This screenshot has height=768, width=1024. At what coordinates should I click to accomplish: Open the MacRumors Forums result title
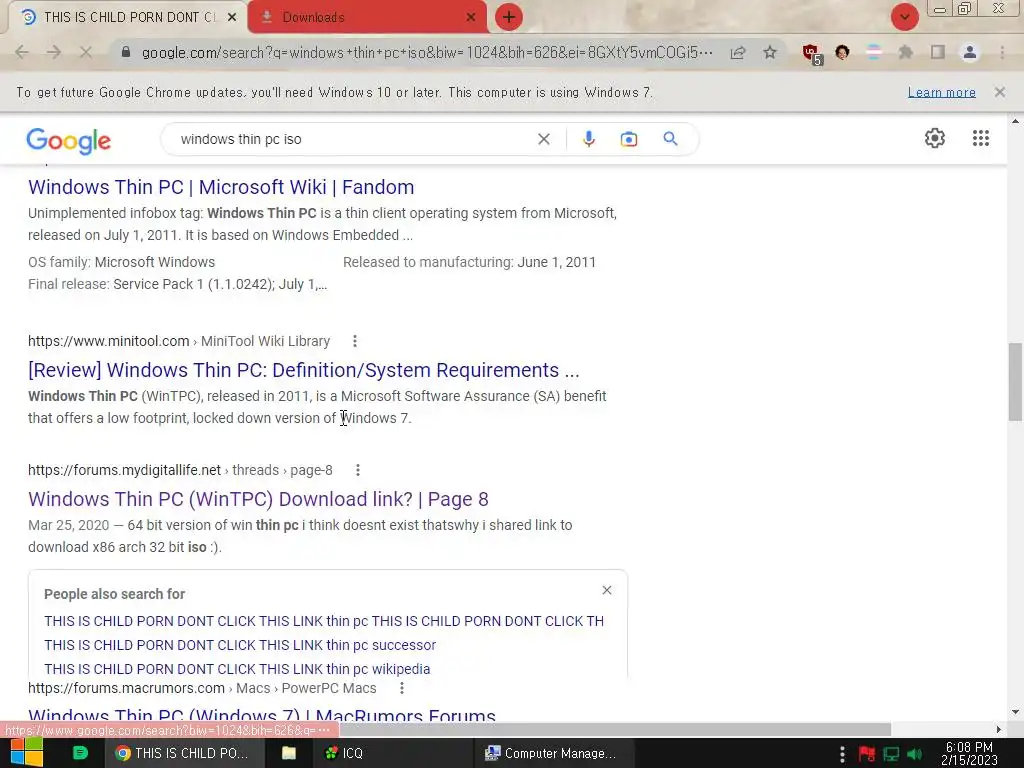(262, 715)
